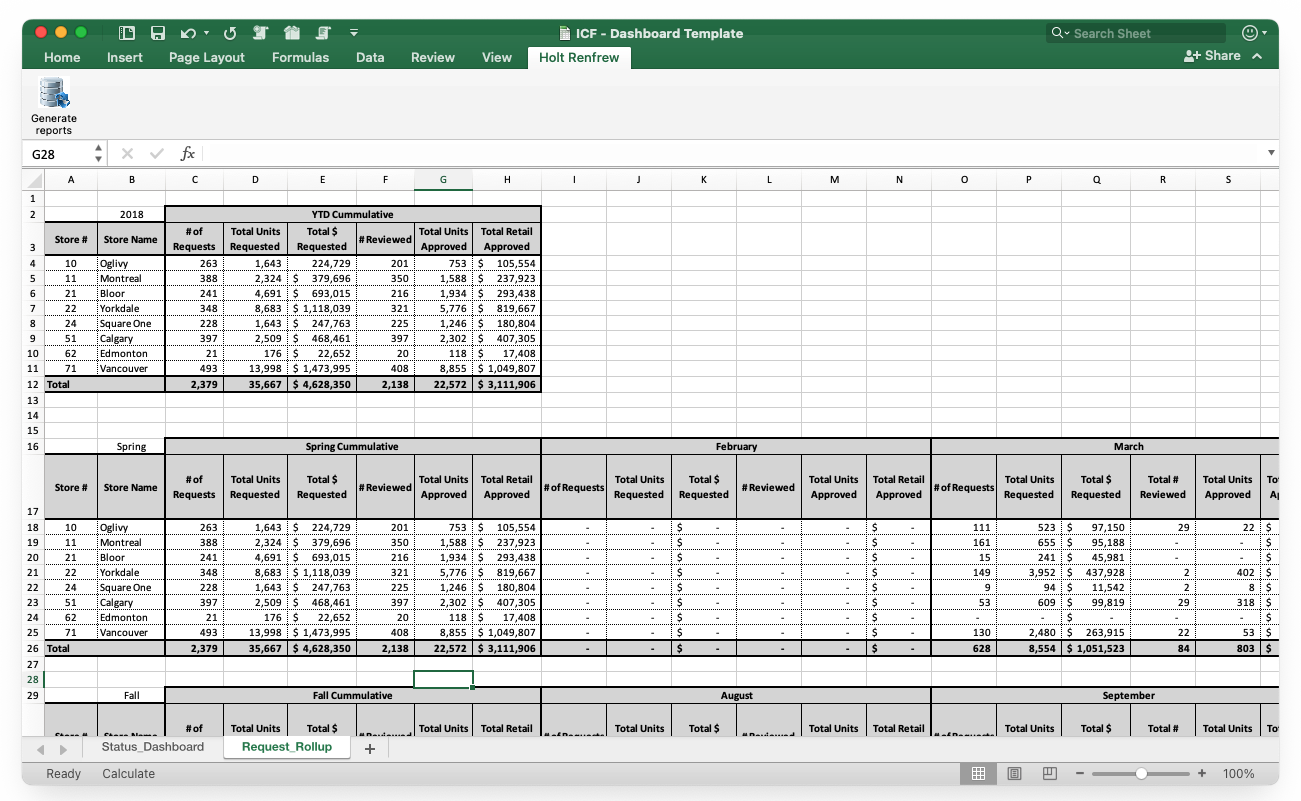1301x801 pixels.
Task: Open the Data ribbon tab
Action: [370, 57]
